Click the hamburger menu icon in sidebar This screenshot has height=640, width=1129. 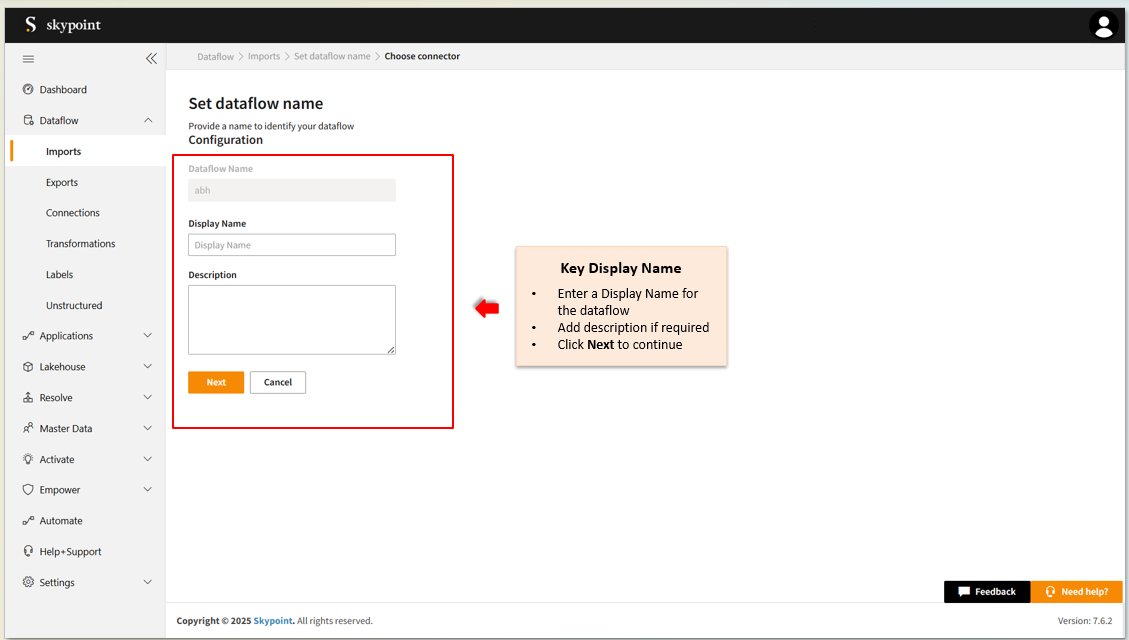tap(28, 59)
